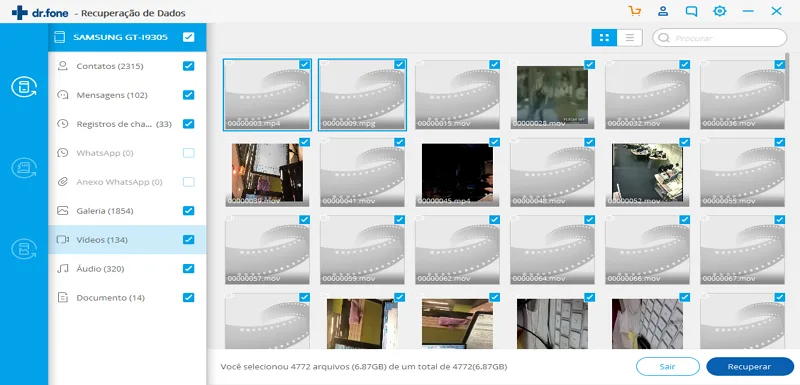The width and height of the screenshot is (800, 385).
Task: Open Galeria (1854) category
Action: [127, 211]
